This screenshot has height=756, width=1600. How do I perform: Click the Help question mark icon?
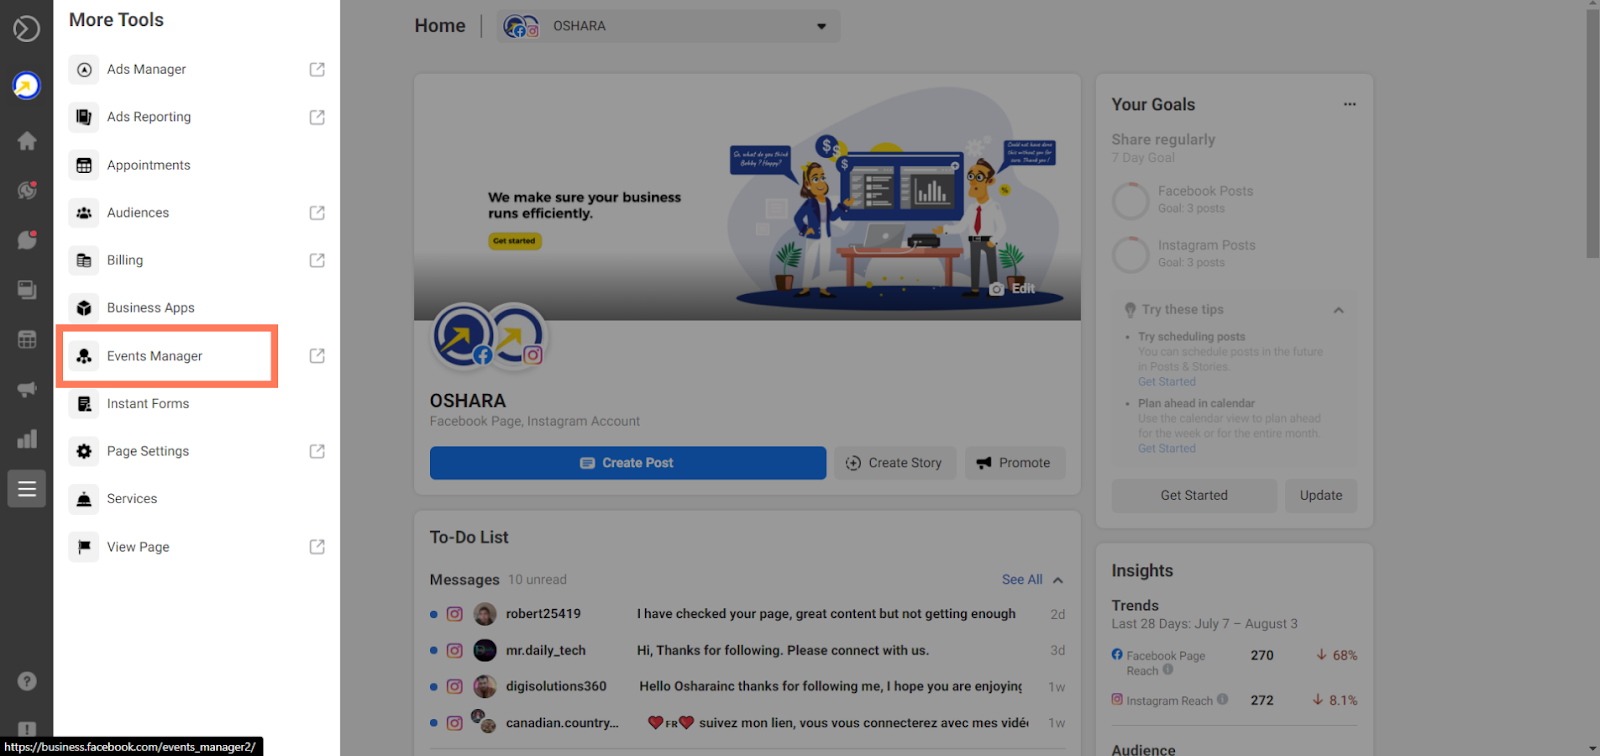tap(27, 681)
